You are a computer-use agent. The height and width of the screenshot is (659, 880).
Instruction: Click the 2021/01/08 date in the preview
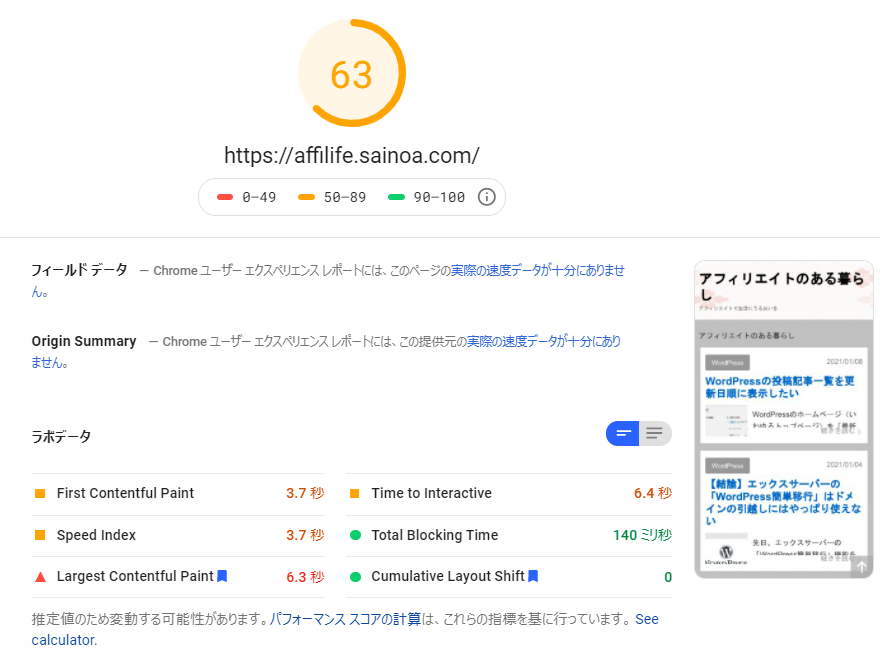844,361
